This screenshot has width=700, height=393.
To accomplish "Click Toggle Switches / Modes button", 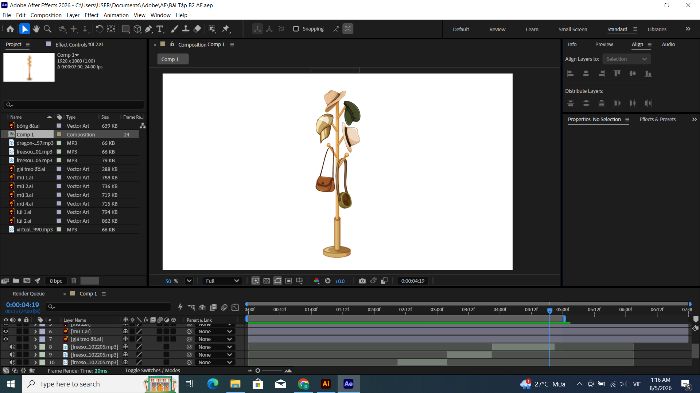I will coord(153,370).
